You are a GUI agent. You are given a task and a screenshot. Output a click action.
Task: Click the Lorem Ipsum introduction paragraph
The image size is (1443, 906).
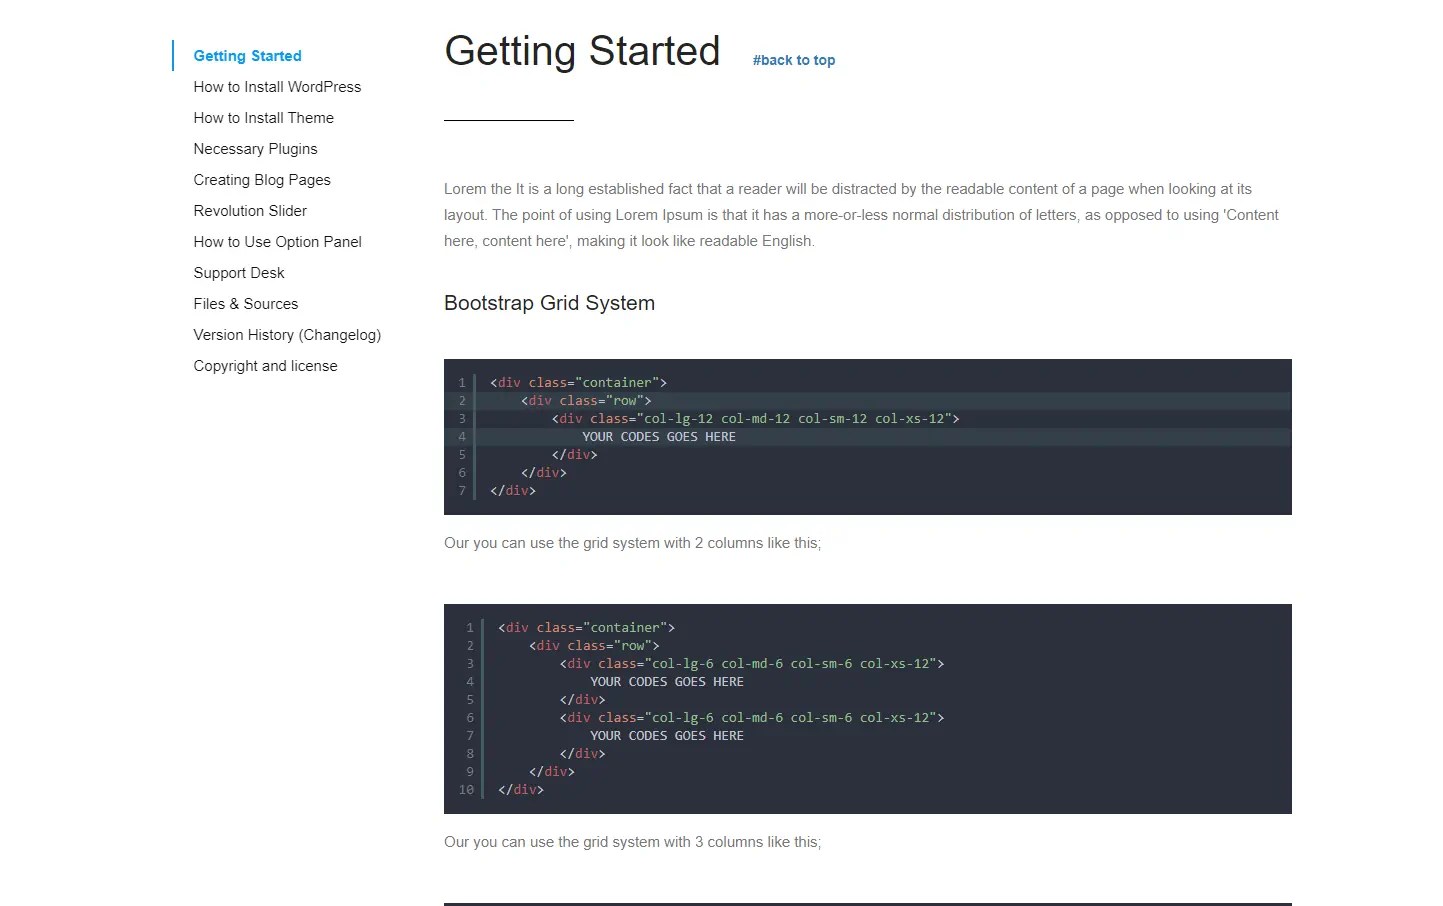pyautogui.click(x=860, y=214)
